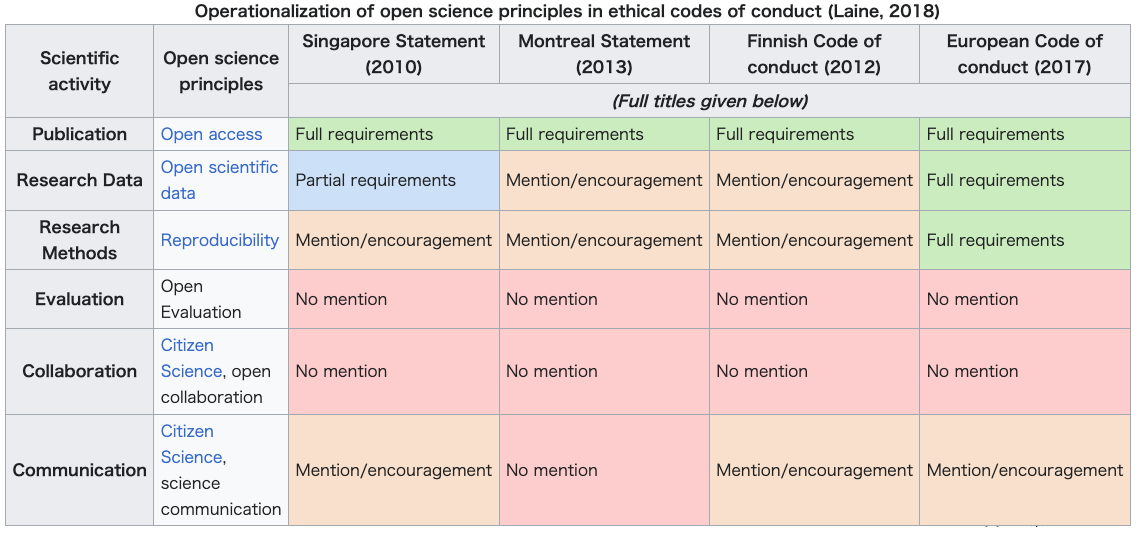Screen dimensions: 1138x535
Task: Click Montreal No mention cell in Communication row
Action: 604,470
